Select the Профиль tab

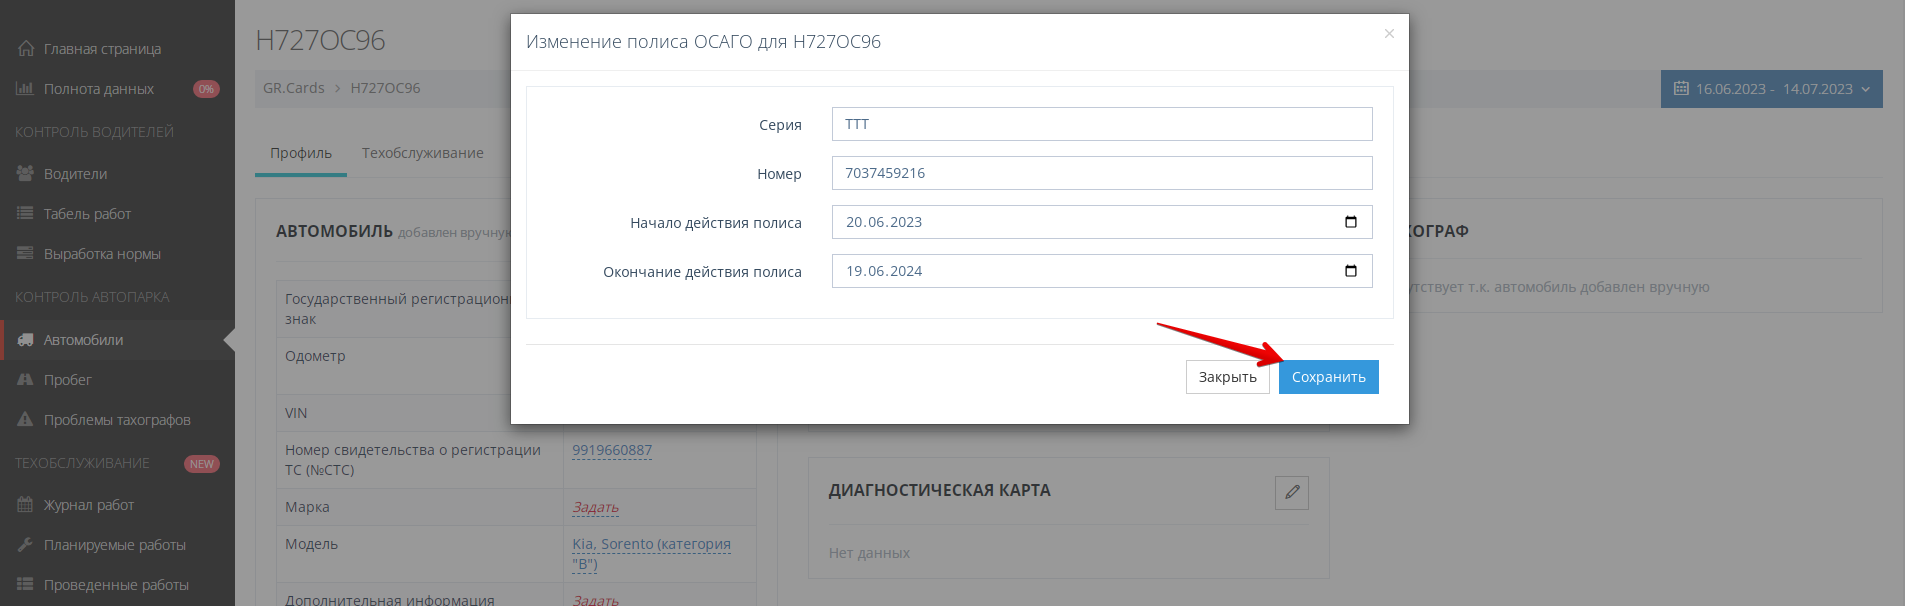pos(300,153)
